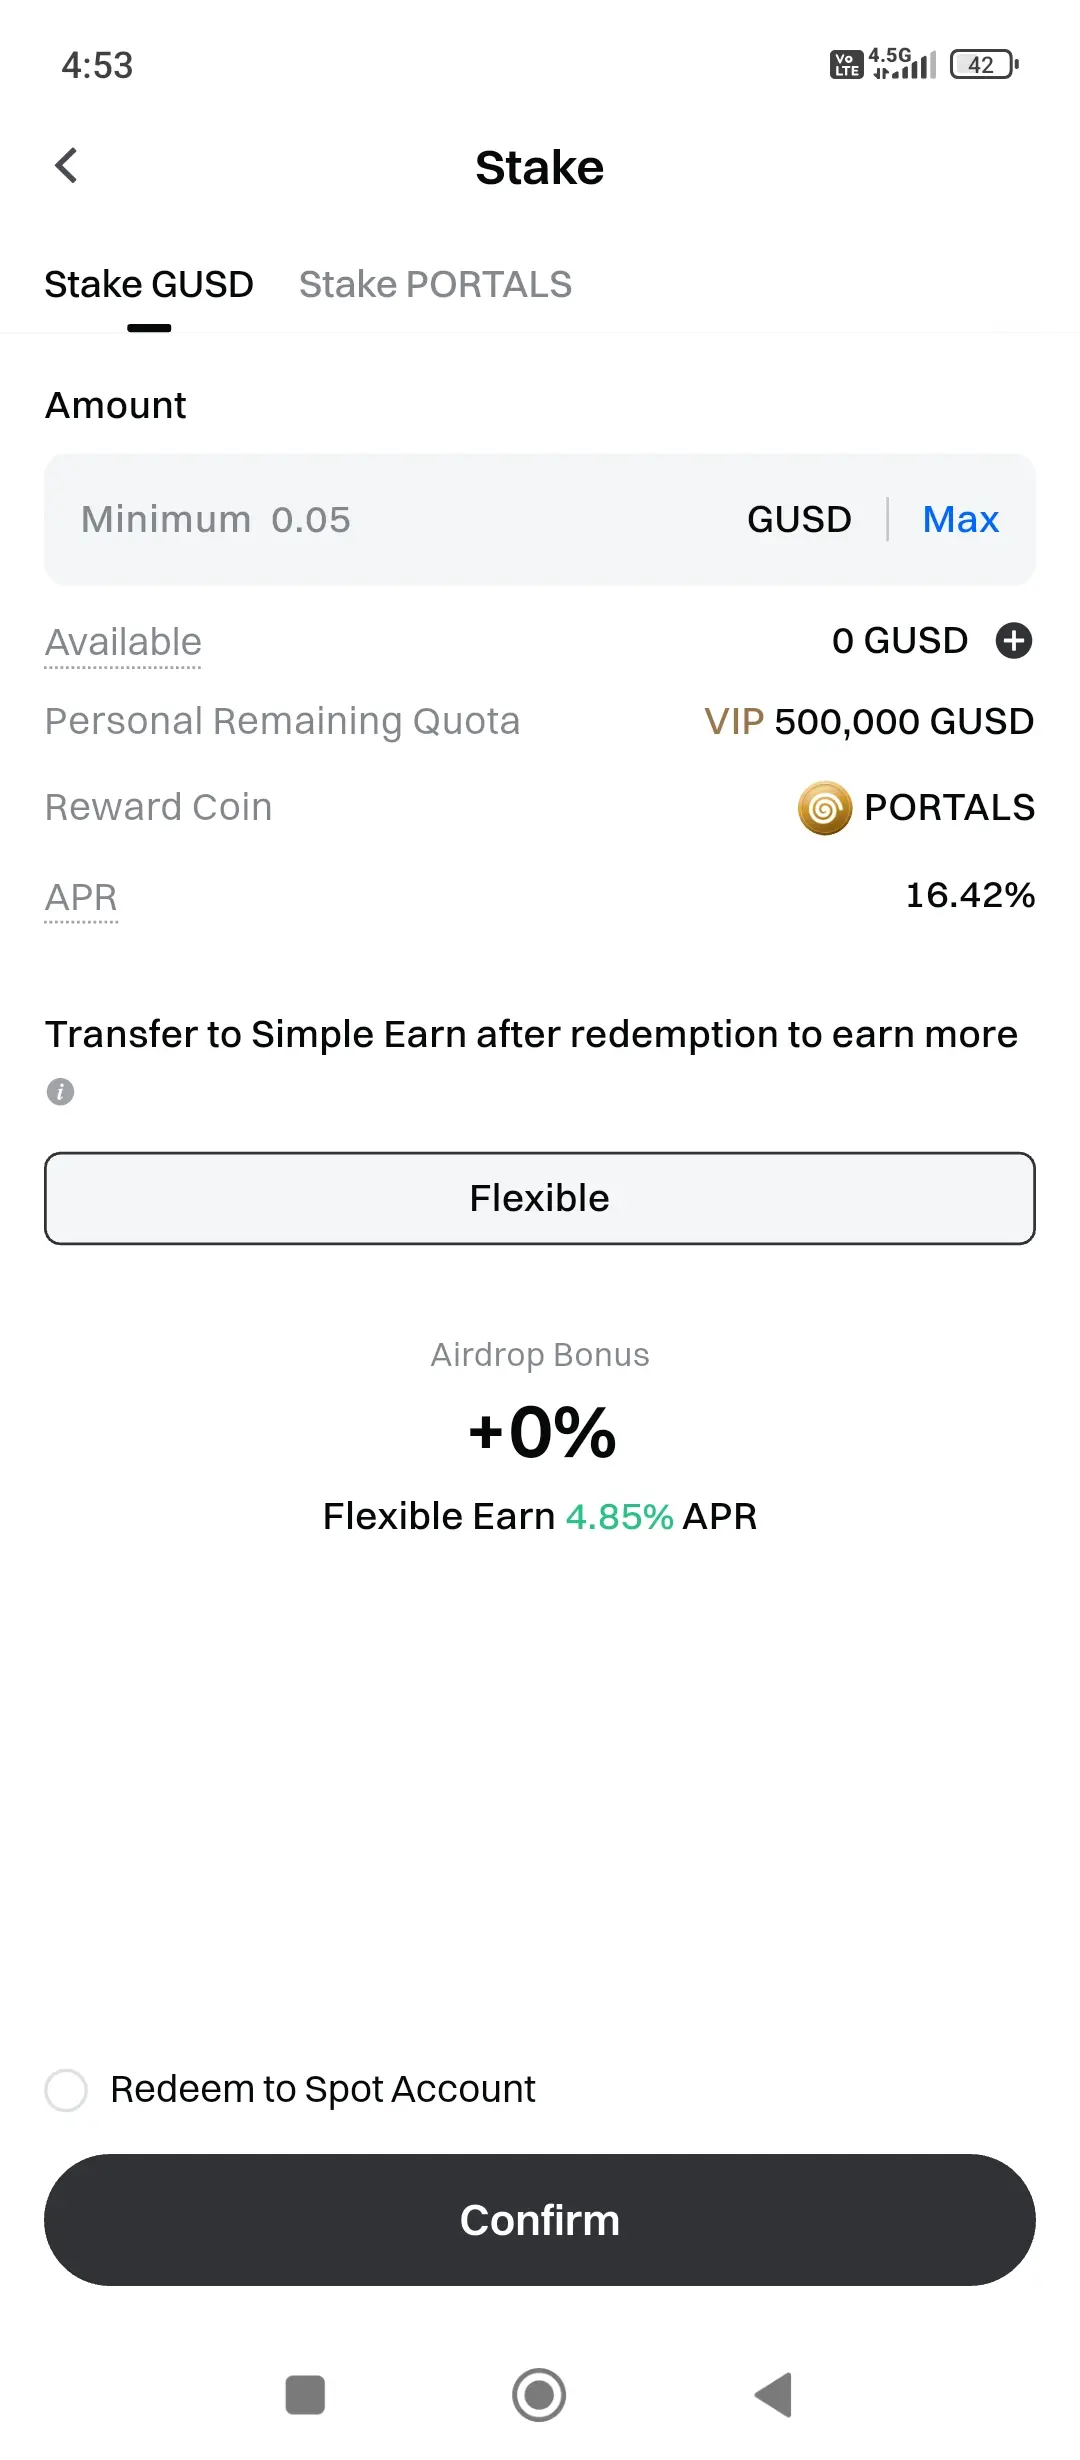Tap the plus icon beside 0 GUSD
Image resolution: width=1080 pixels, height=2460 pixels.
(1013, 641)
